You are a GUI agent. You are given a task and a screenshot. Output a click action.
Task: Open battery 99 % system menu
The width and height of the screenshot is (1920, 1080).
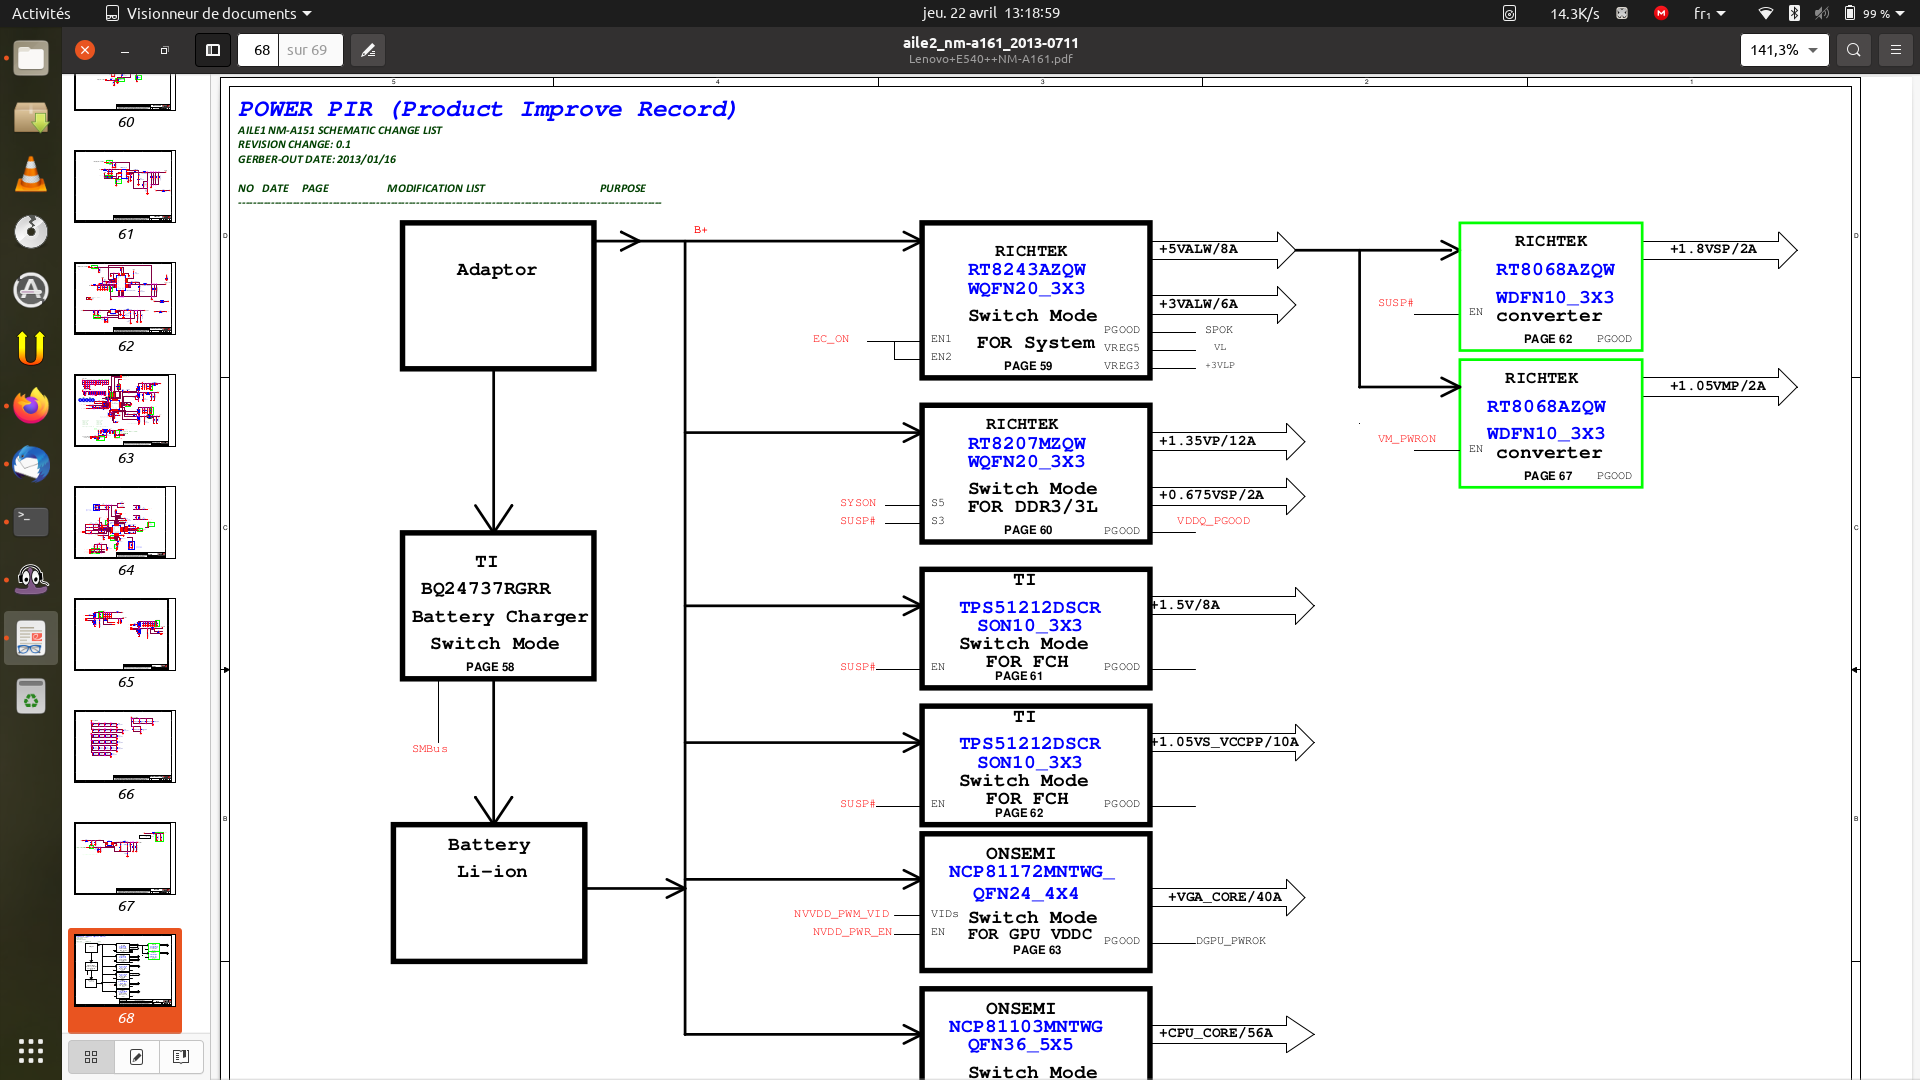[1874, 13]
